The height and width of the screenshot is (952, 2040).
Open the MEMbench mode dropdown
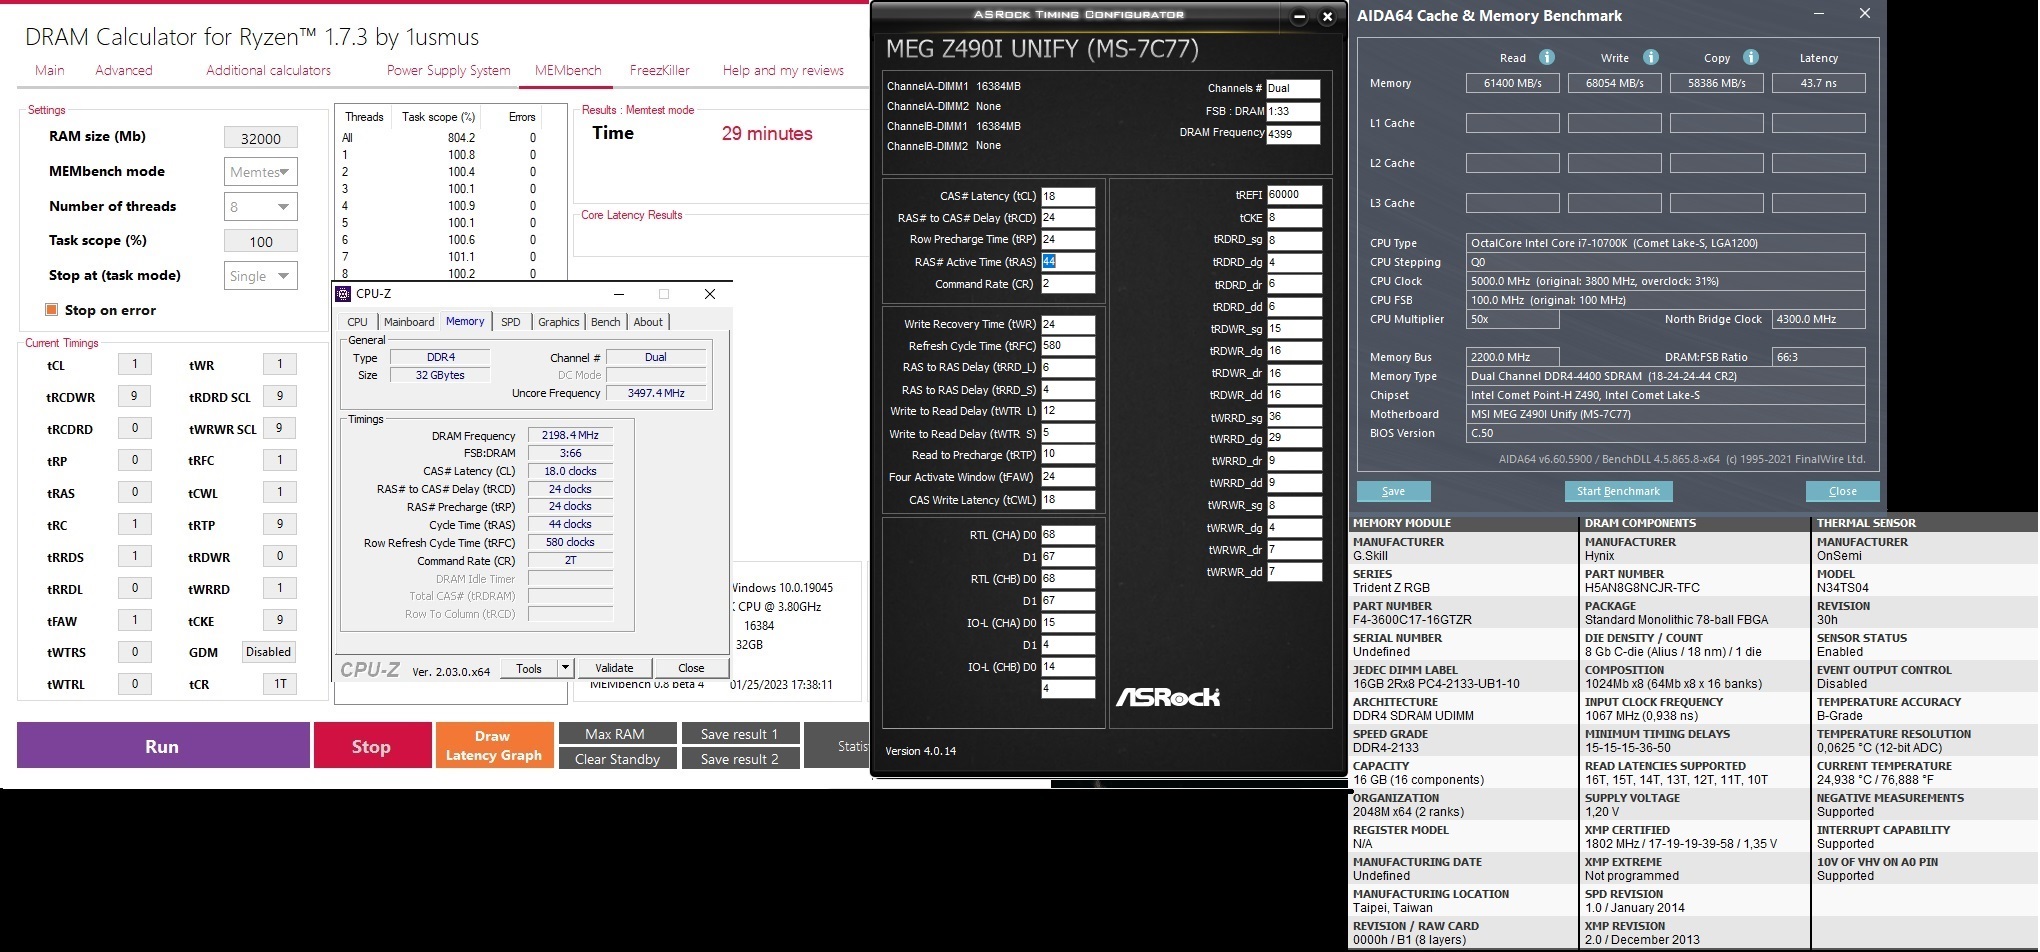tap(260, 172)
